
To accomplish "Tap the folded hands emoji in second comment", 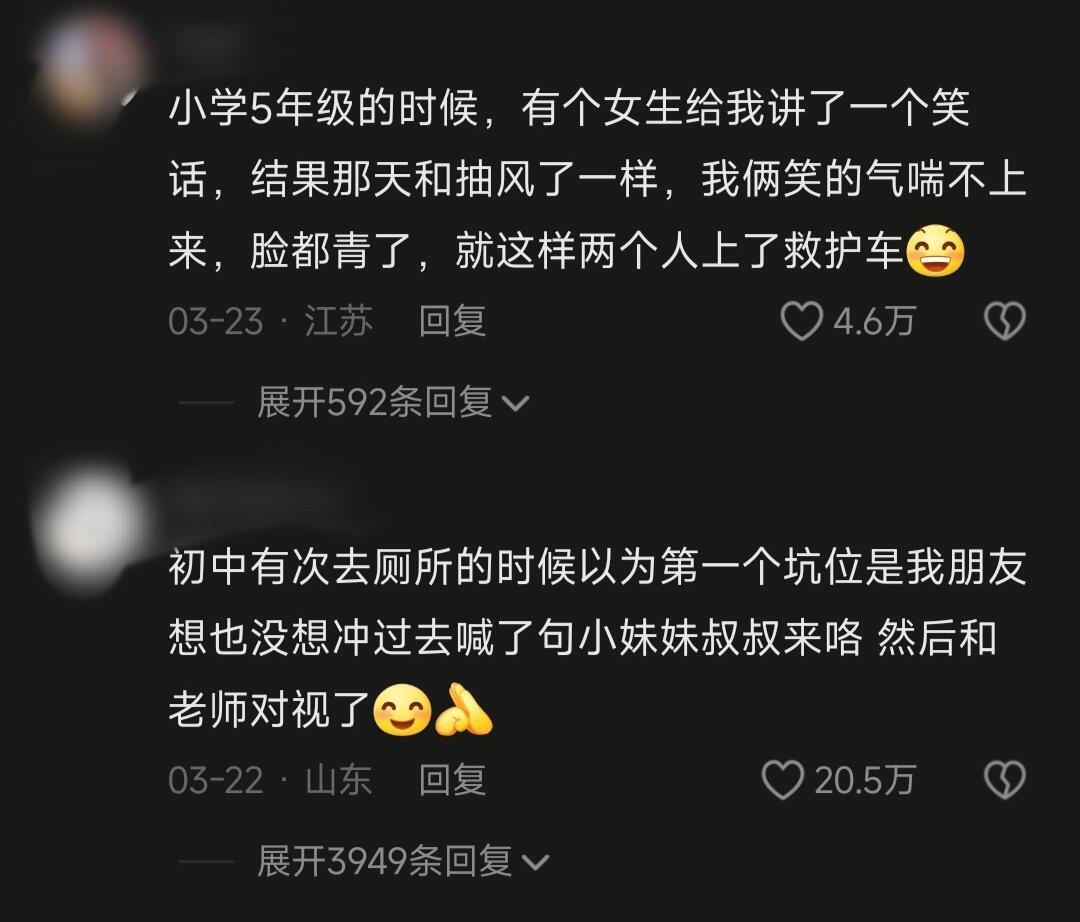I will [x=464, y=710].
